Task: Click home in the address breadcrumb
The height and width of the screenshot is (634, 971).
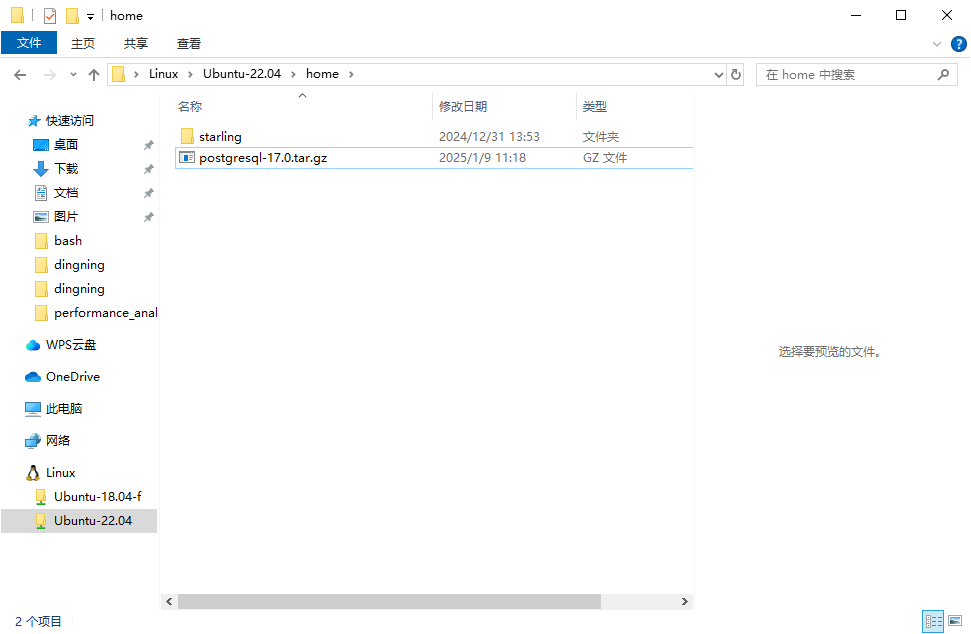Action: (322, 74)
